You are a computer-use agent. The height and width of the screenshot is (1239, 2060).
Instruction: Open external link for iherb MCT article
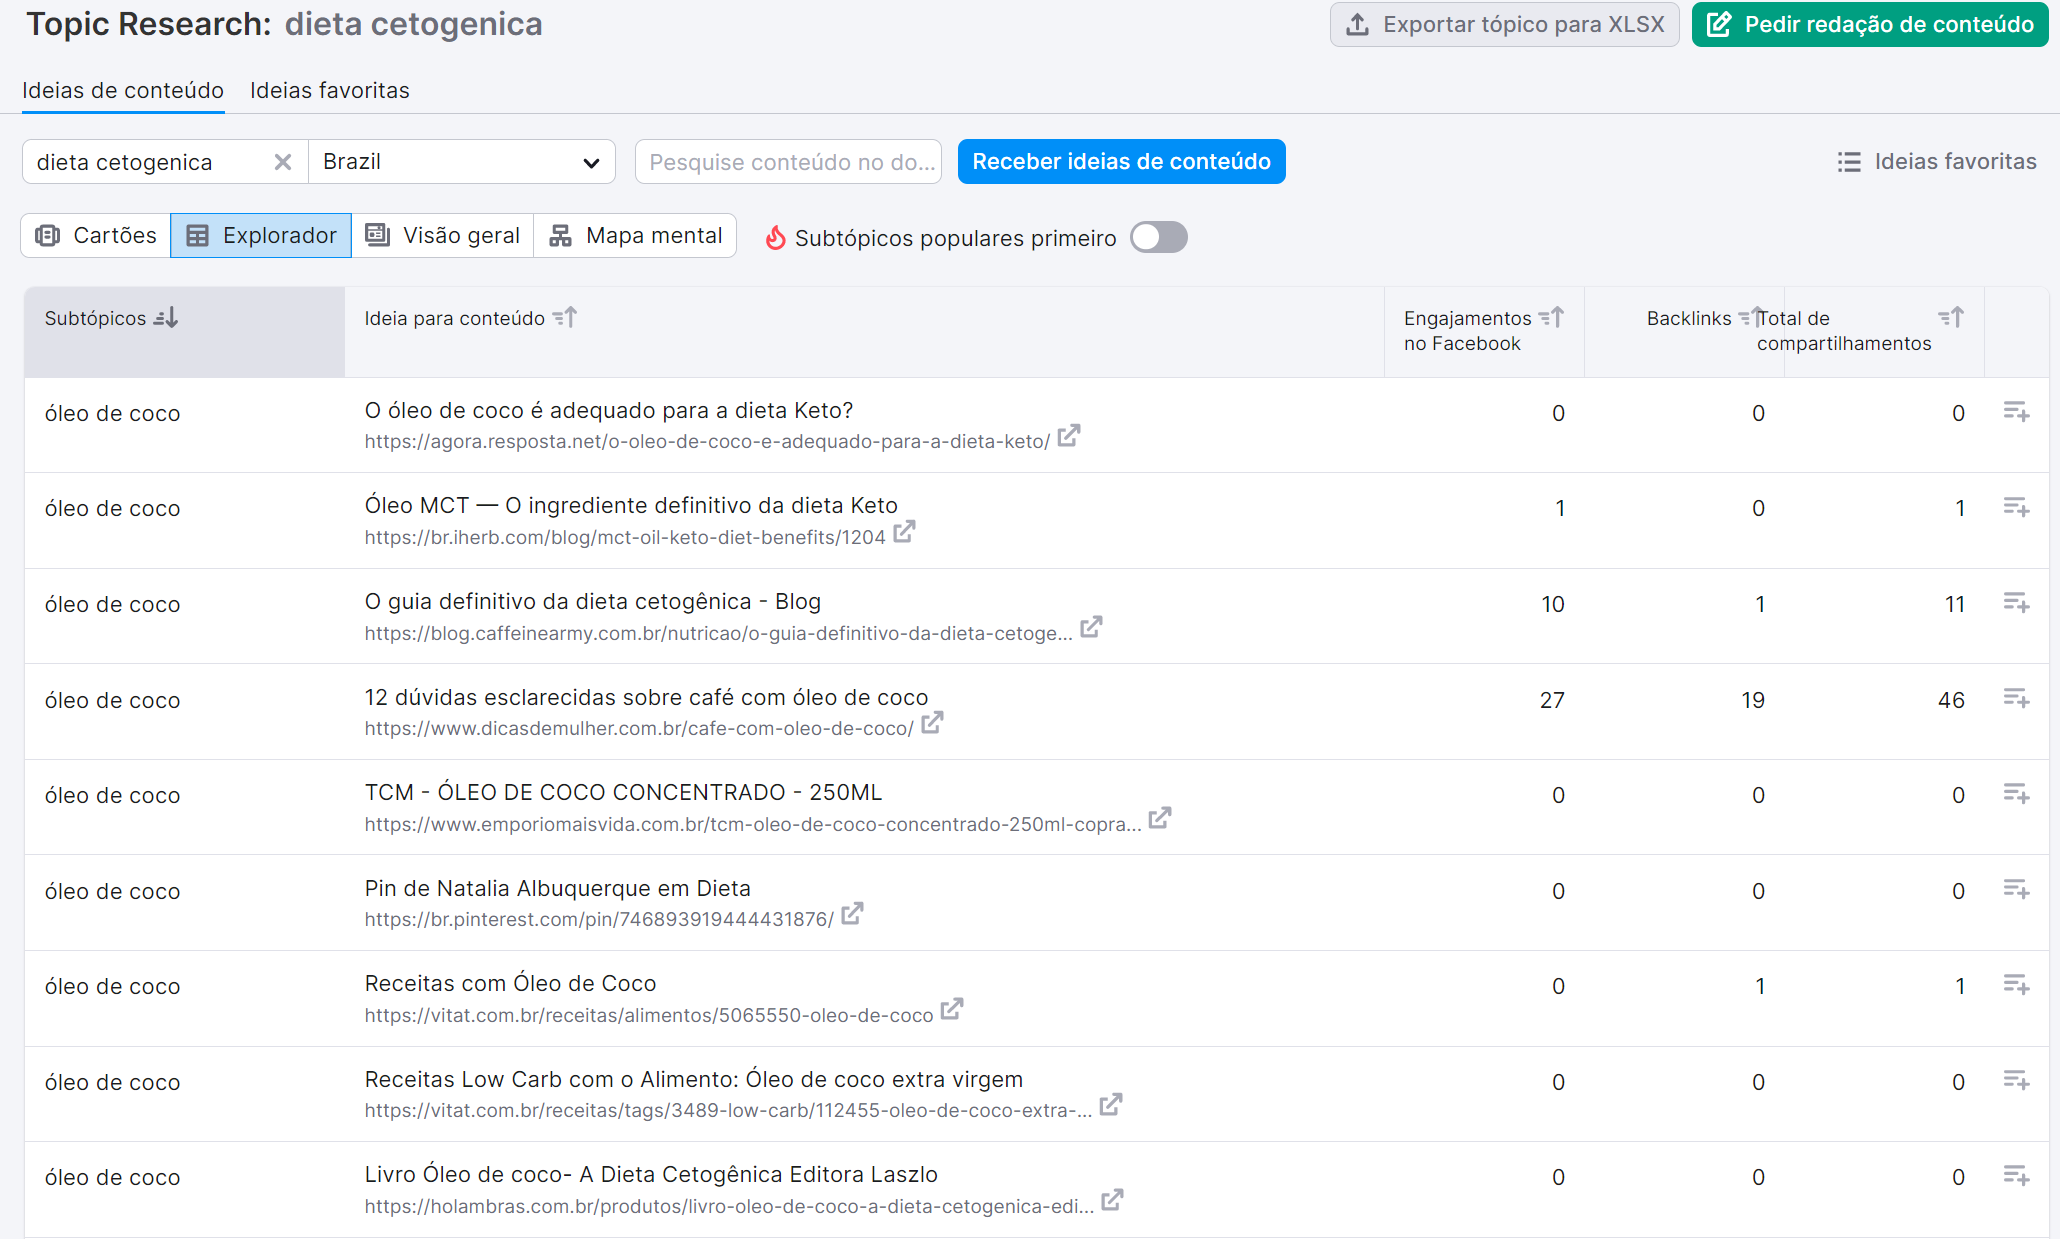click(904, 533)
